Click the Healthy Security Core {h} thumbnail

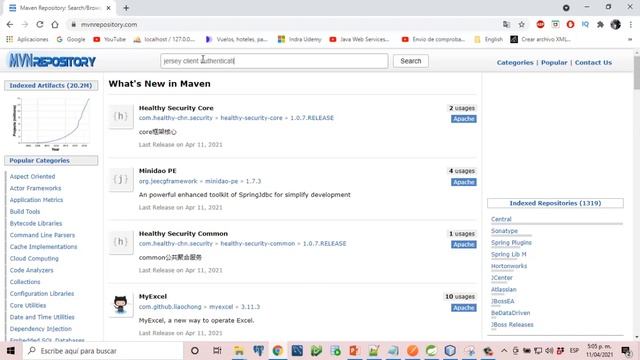coord(121,116)
